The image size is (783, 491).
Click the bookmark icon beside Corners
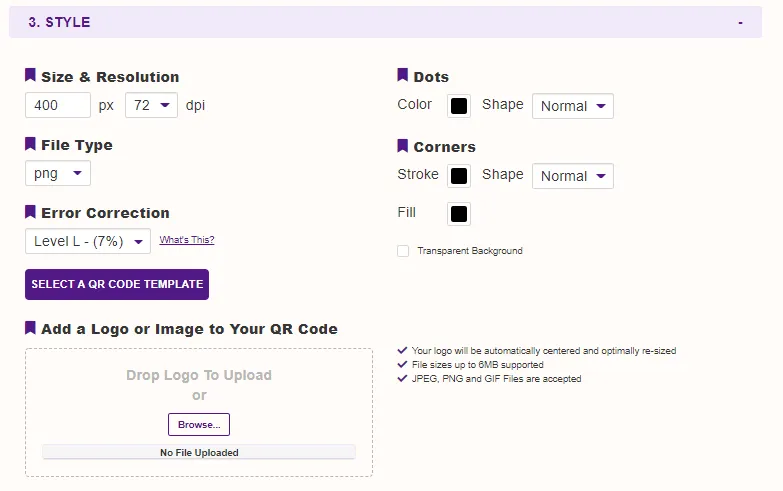[x=402, y=146]
